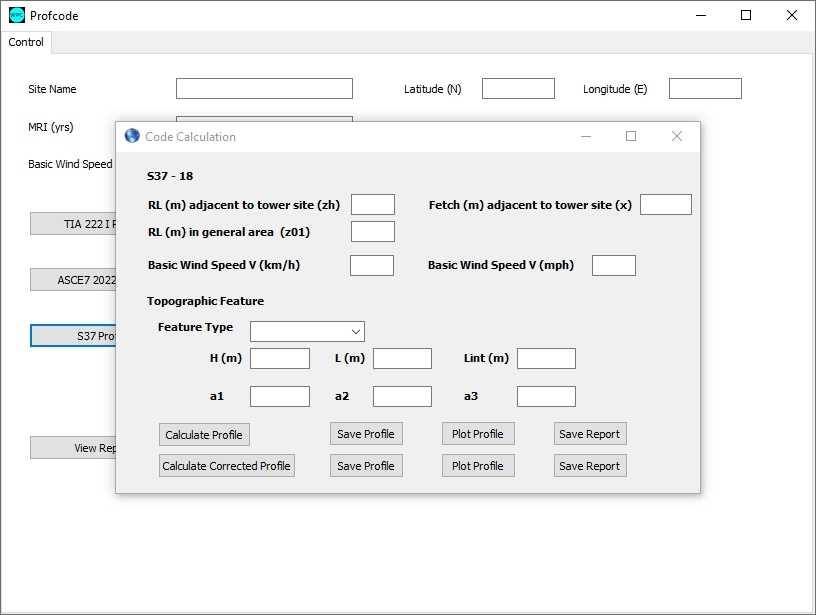Screen dimensions: 816x615
Task: Click the TIA 222 button in main window
Action: pyautogui.click(x=73, y=224)
